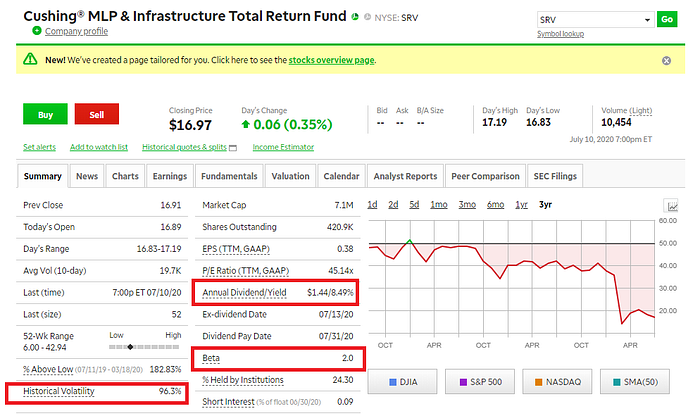Dismiss the yellow notification banner
The width and height of the screenshot is (700, 420).
pos(666,61)
